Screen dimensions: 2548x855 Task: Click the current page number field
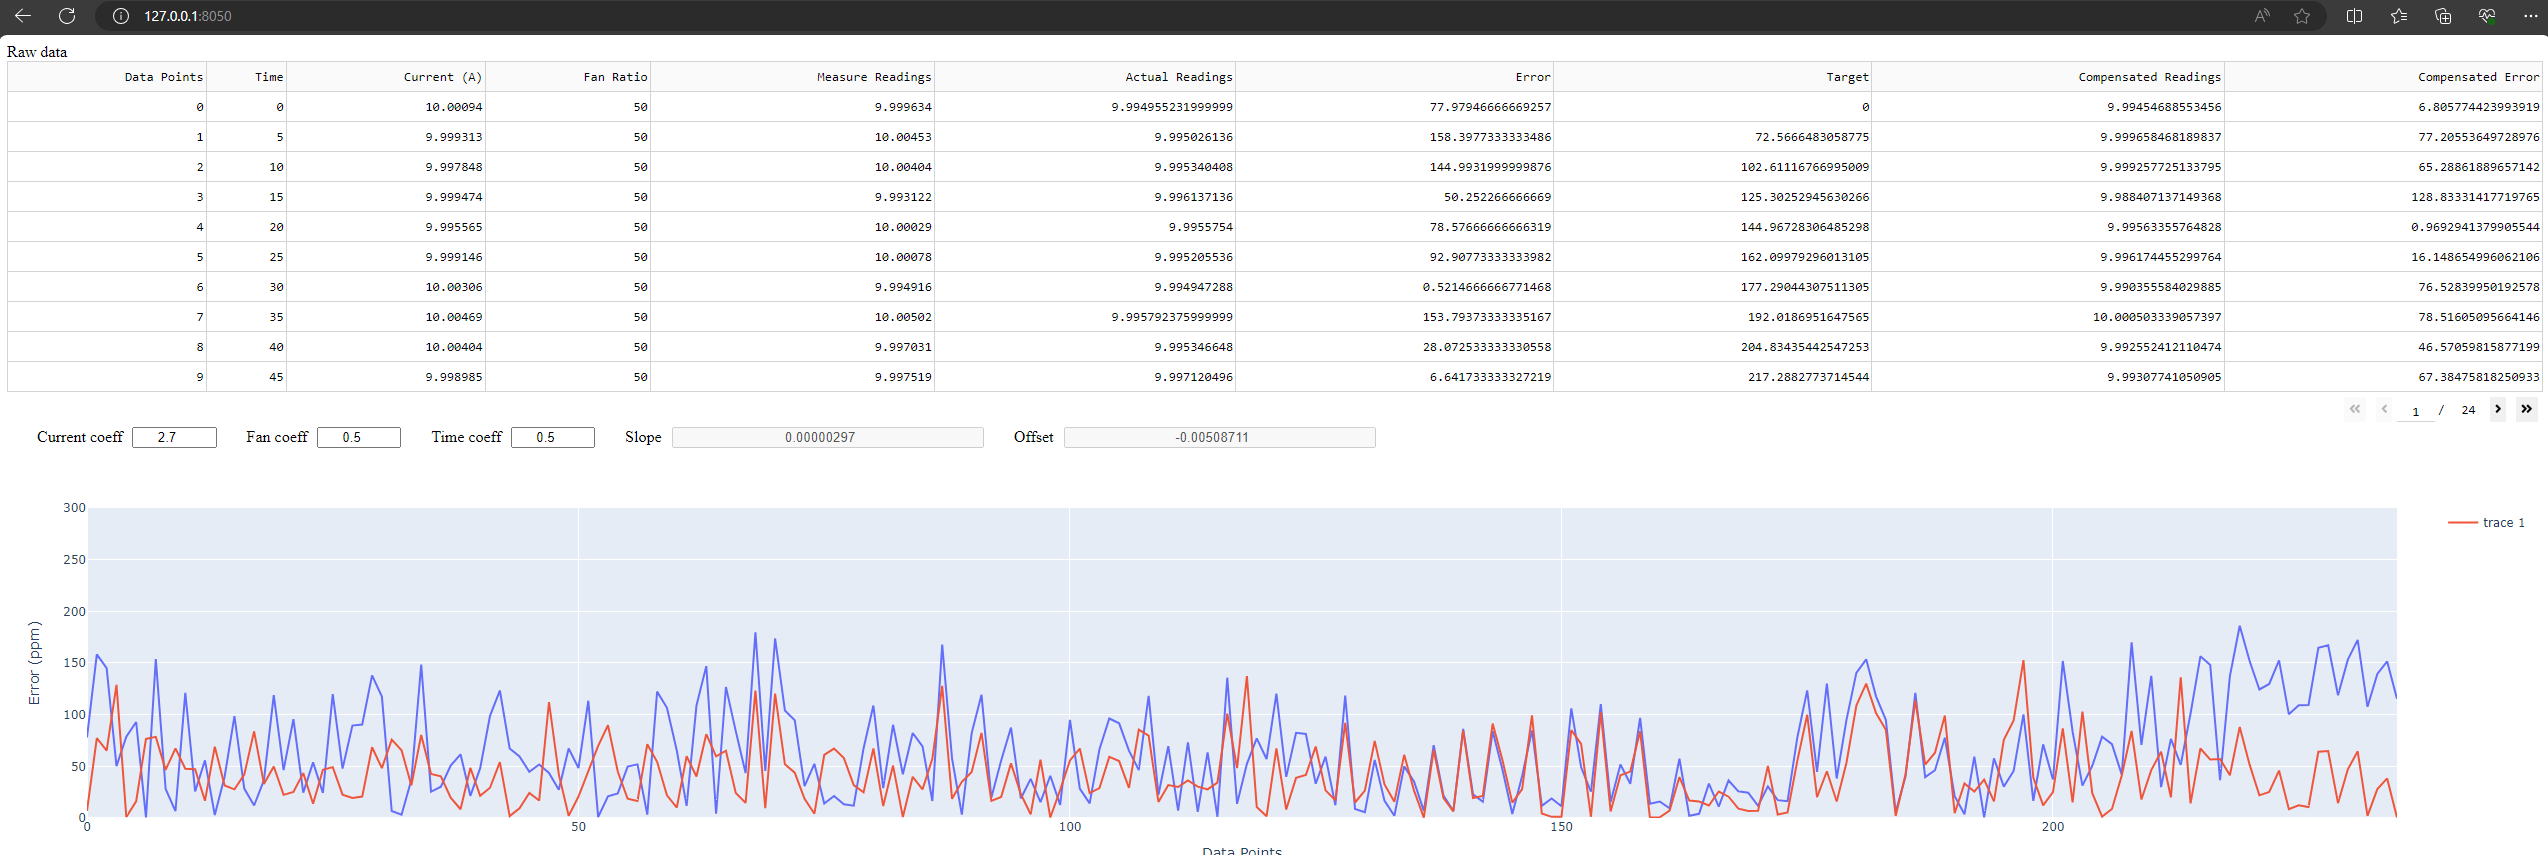[2415, 411]
